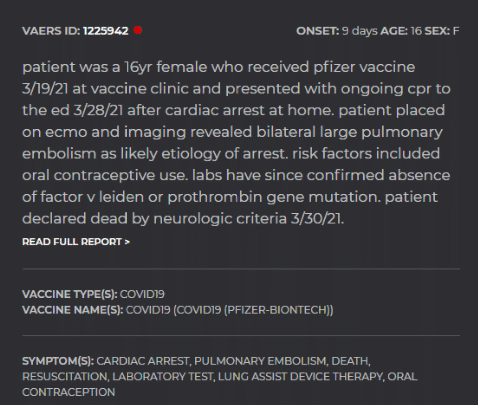478x405 pixels.
Task: Select LUNG ASSIST DEVICE THERAPY symptom
Action: pyautogui.click(x=300, y=377)
